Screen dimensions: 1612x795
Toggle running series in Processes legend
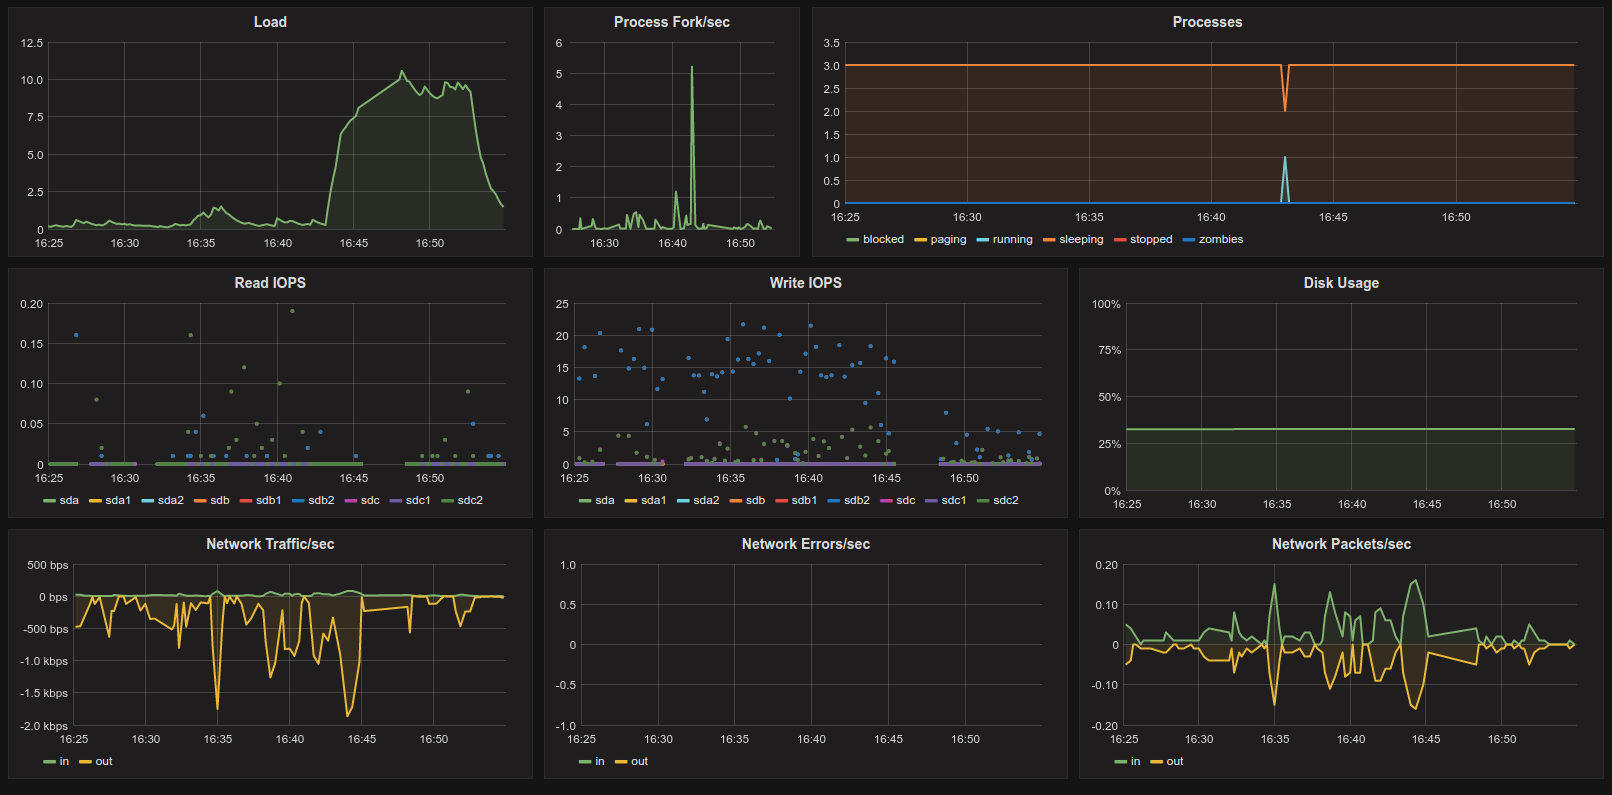(x=1004, y=239)
